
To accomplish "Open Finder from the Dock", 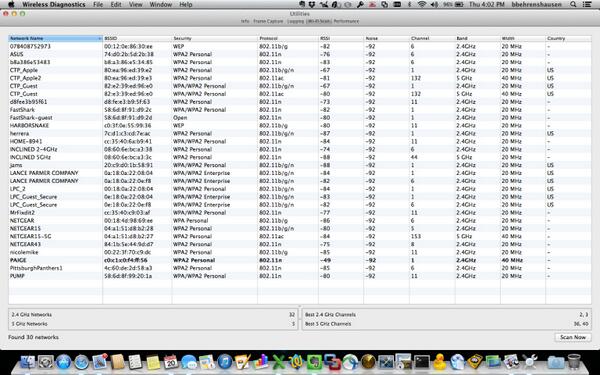I will [x=28, y=362].
